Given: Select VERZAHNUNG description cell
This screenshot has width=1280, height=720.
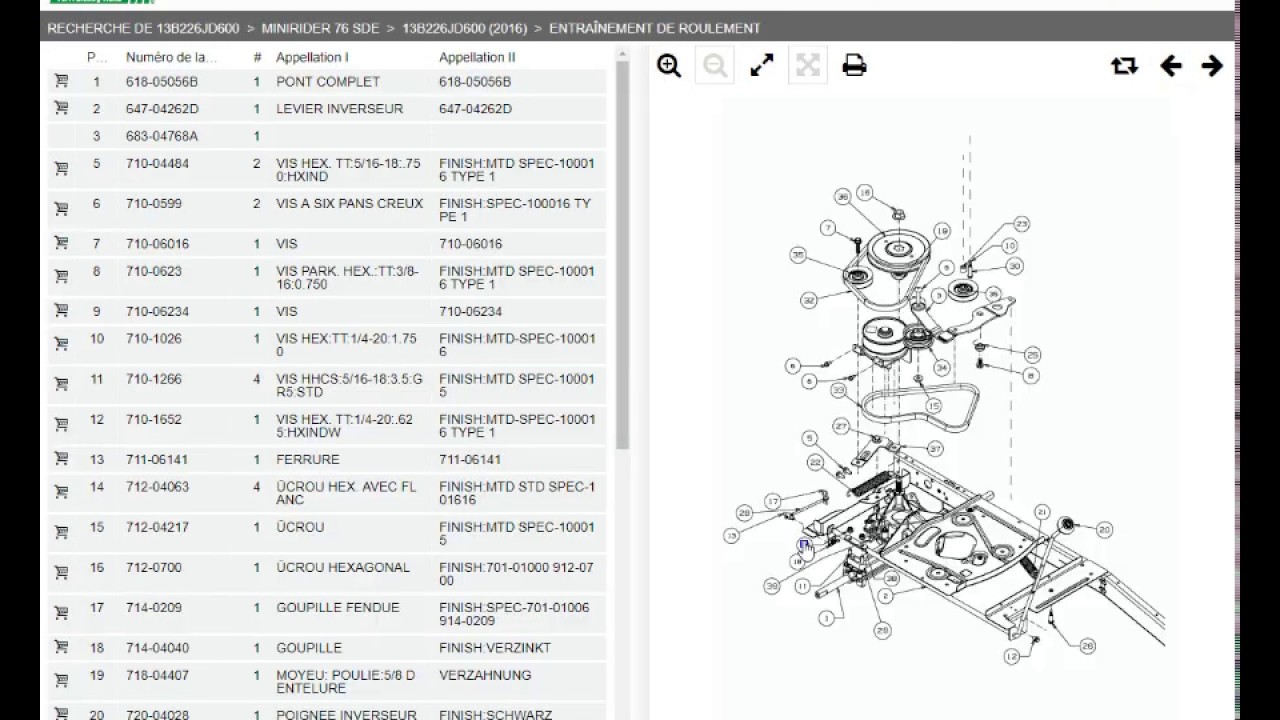Looking at the screenshot, I should (485, 675).
